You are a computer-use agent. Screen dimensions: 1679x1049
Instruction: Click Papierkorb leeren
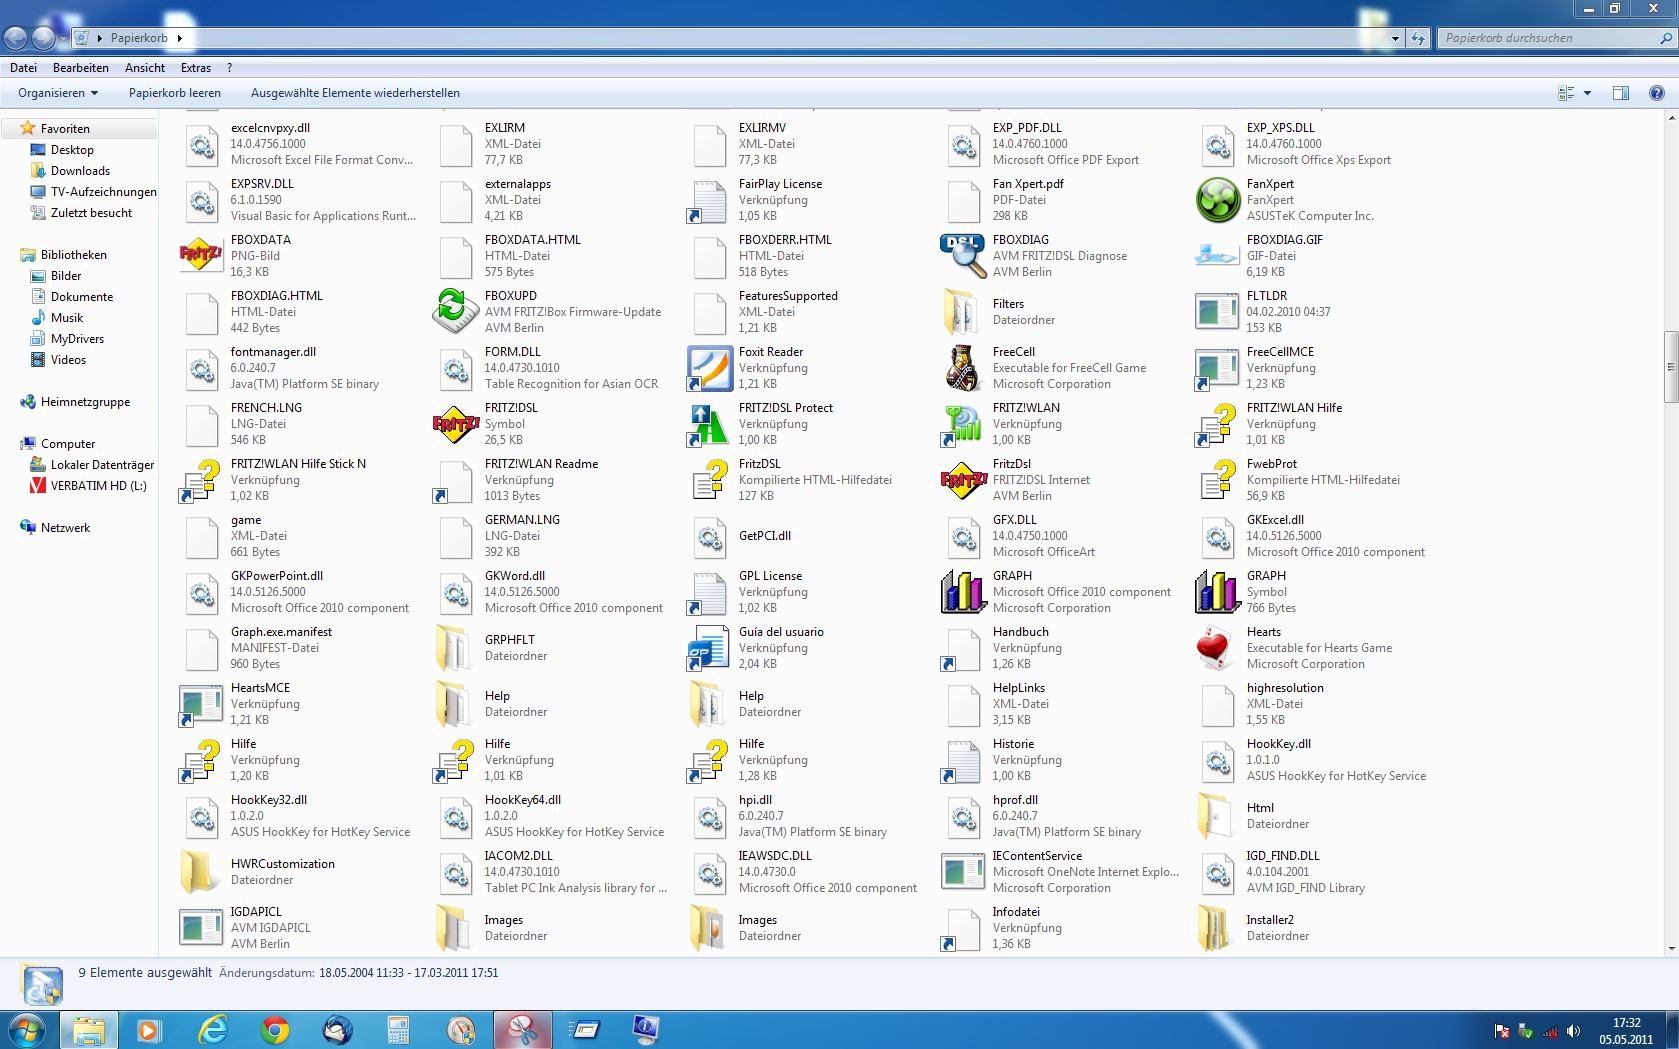click(x=175, y=93)
